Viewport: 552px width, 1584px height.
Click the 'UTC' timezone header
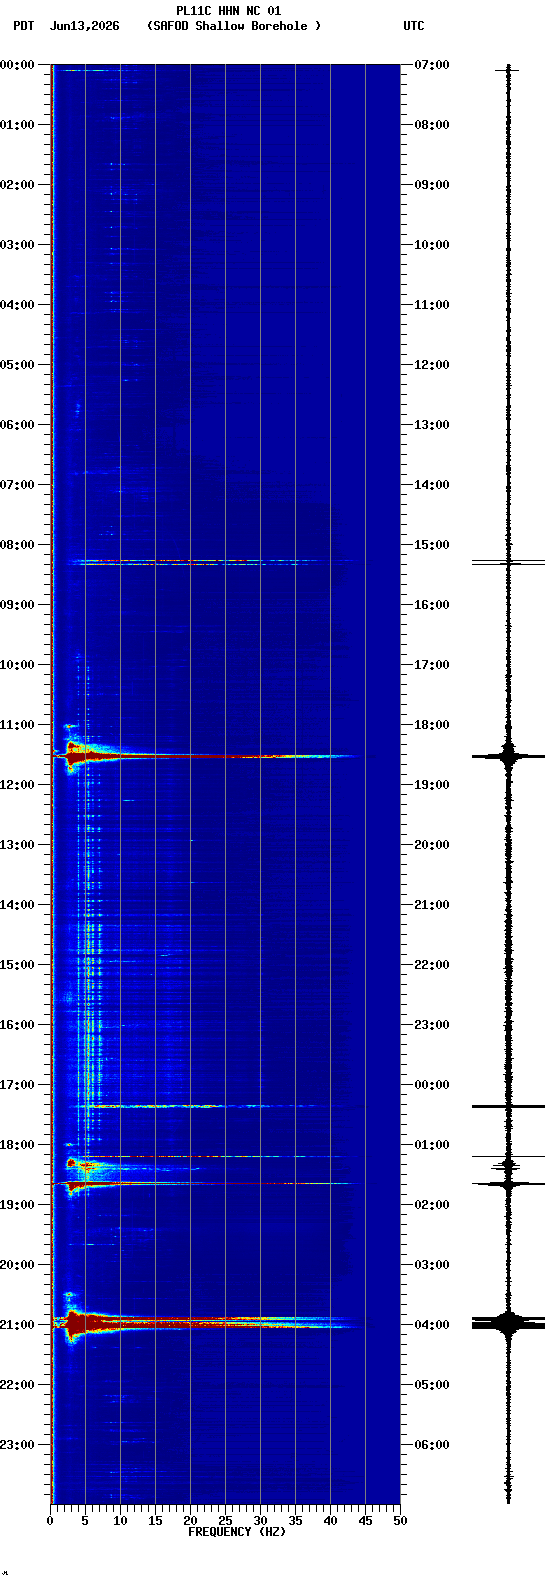[x=414, y=26]
